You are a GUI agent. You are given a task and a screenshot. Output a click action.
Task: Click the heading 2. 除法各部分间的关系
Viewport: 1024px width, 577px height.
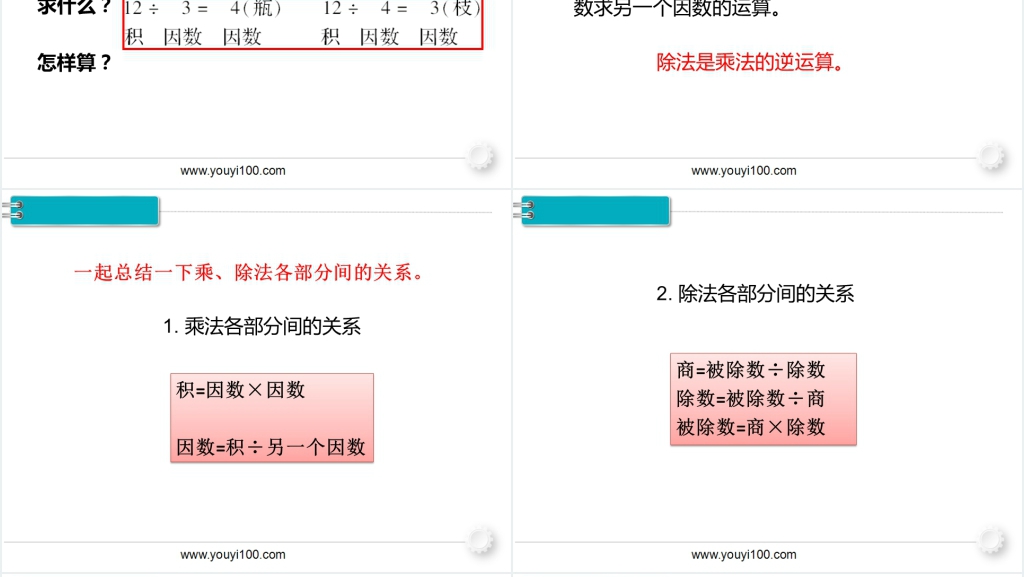point(755,294)
